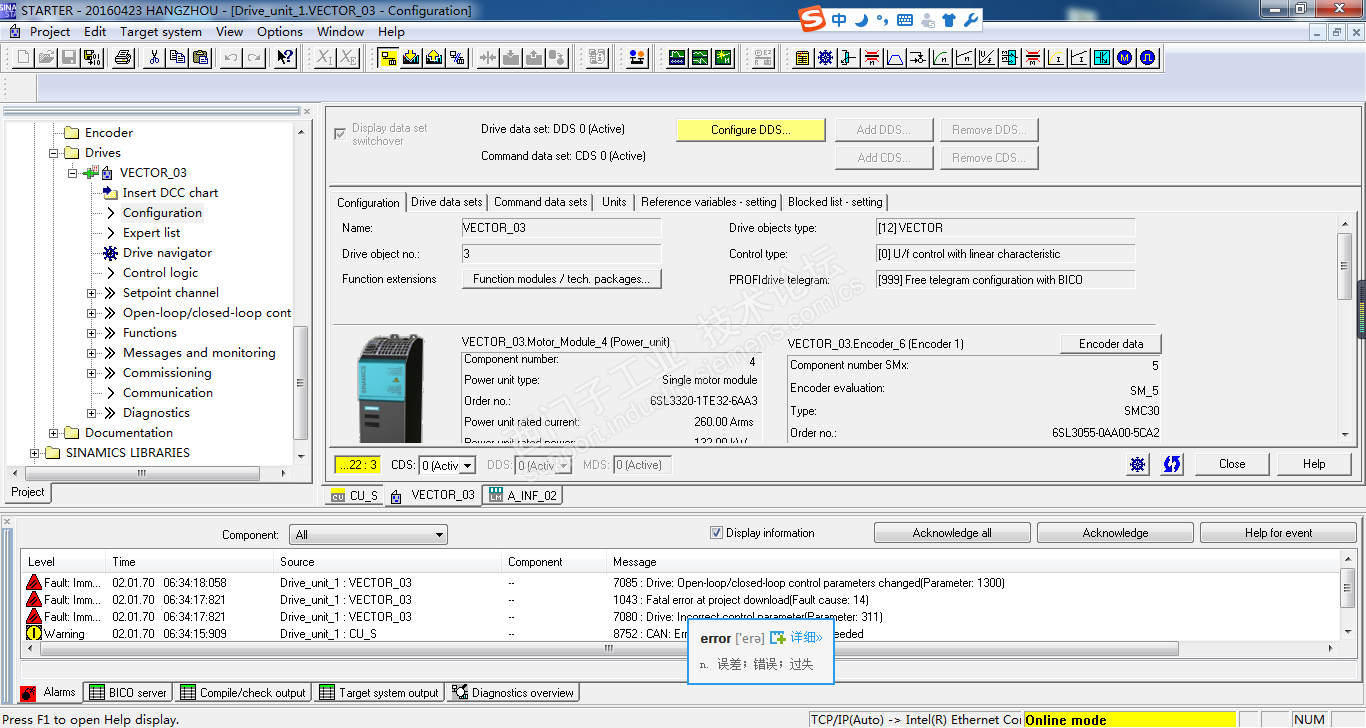Click the blue M motor toolbar icon
The height and width of the screenshot is (728, 1366).
[x=1124, y=58]
